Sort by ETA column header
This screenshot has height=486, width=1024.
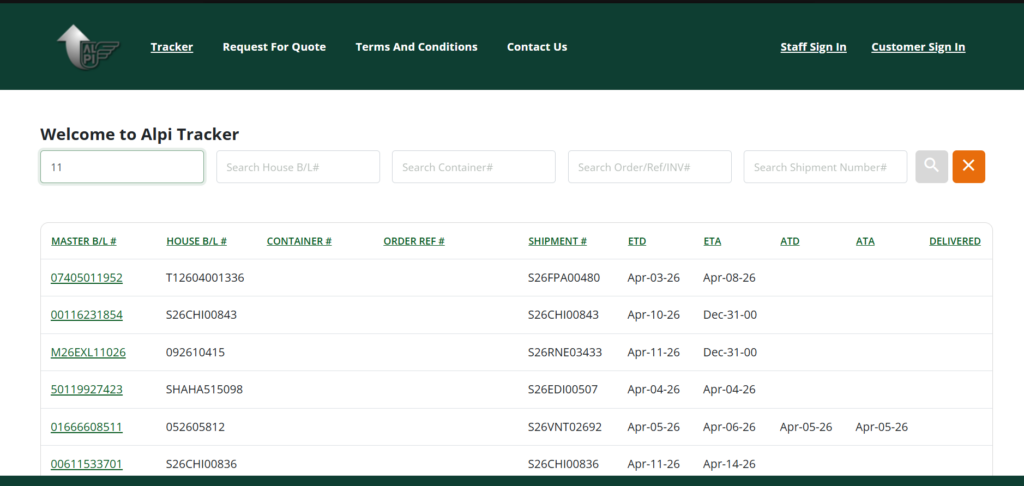pos(712,241)
